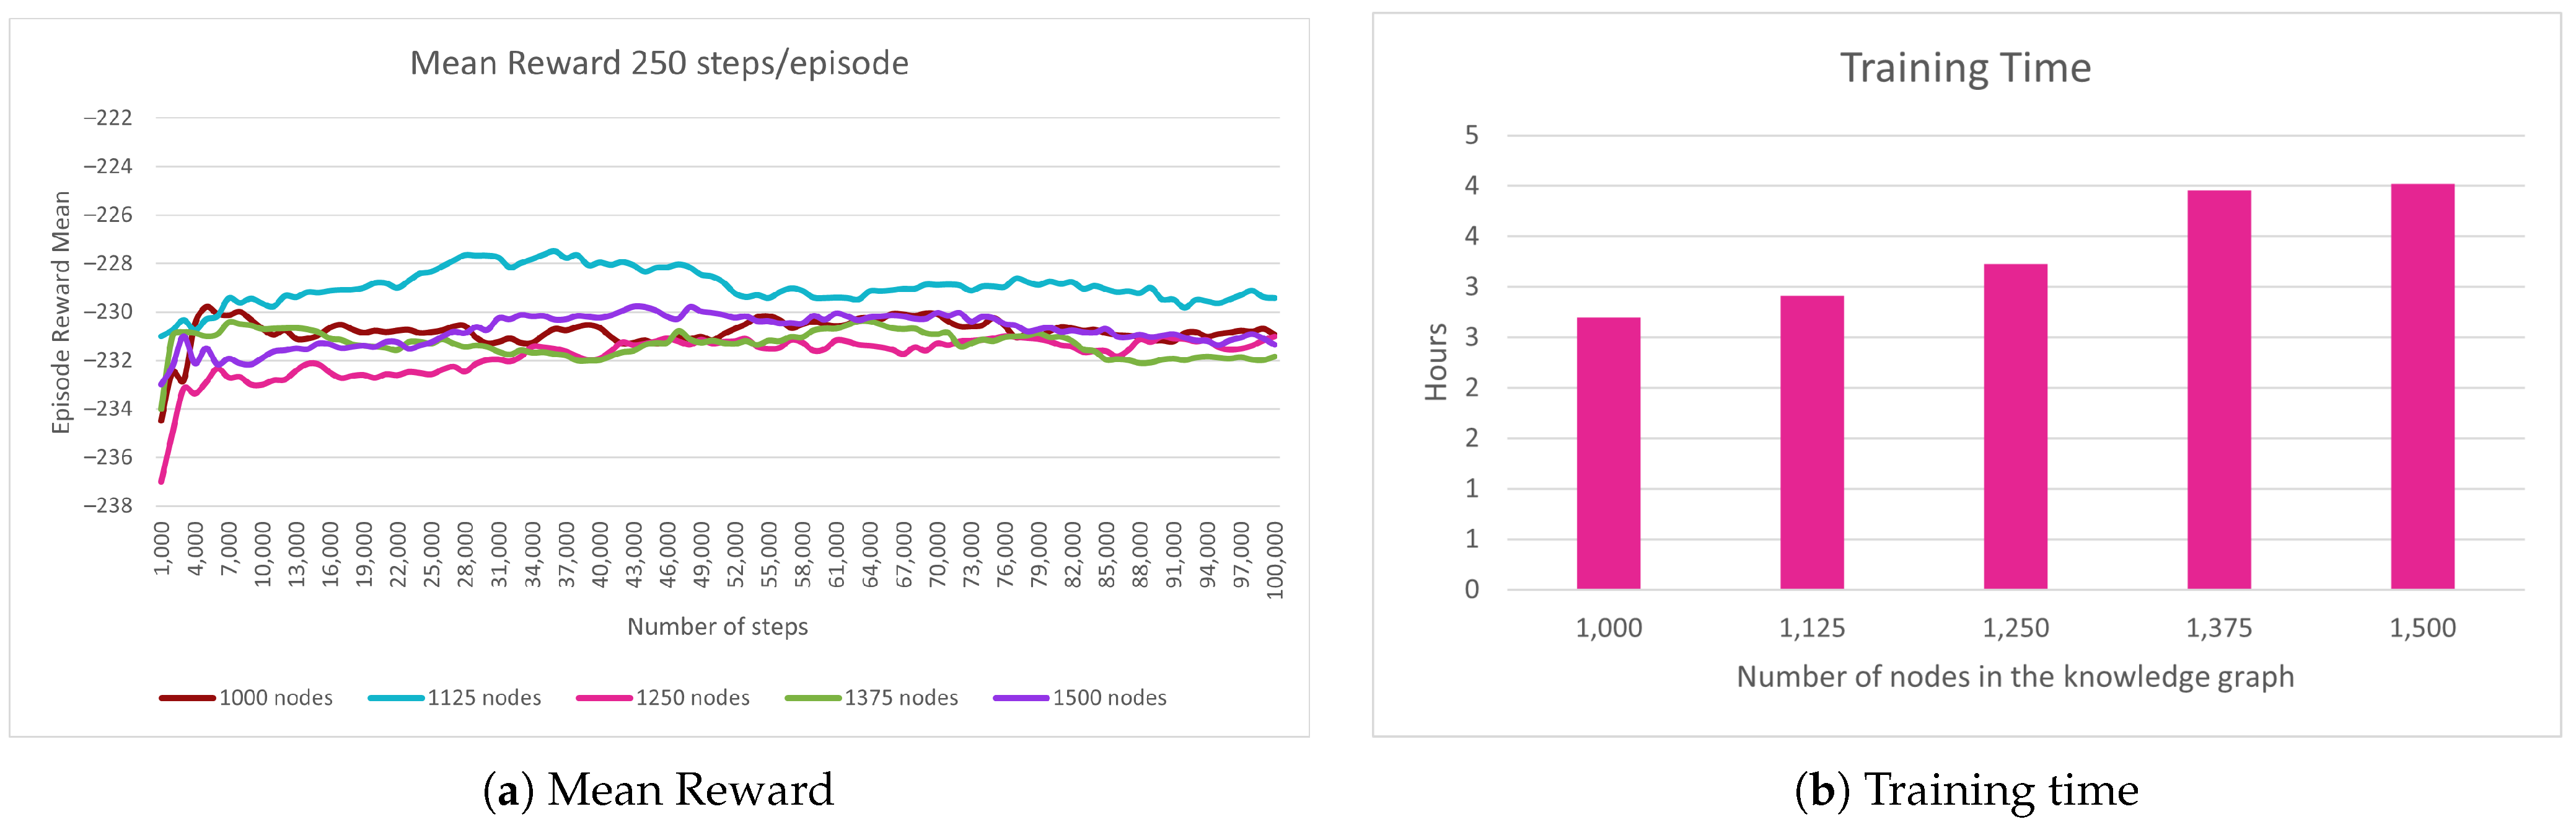Click the 100,000 x-axis tick label
Viewport: 2576px width, 827px height.
[1274, 560]
